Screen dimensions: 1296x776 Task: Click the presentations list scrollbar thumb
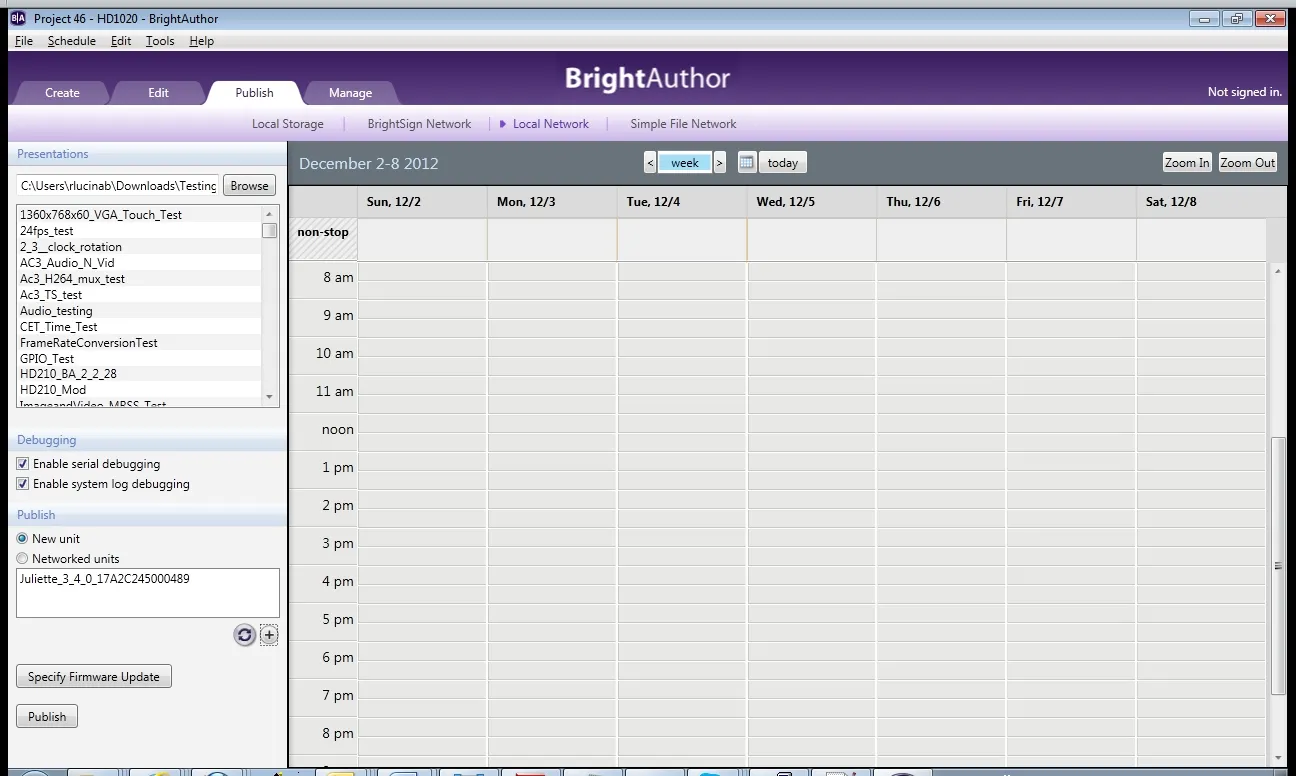tap(269, 230)
